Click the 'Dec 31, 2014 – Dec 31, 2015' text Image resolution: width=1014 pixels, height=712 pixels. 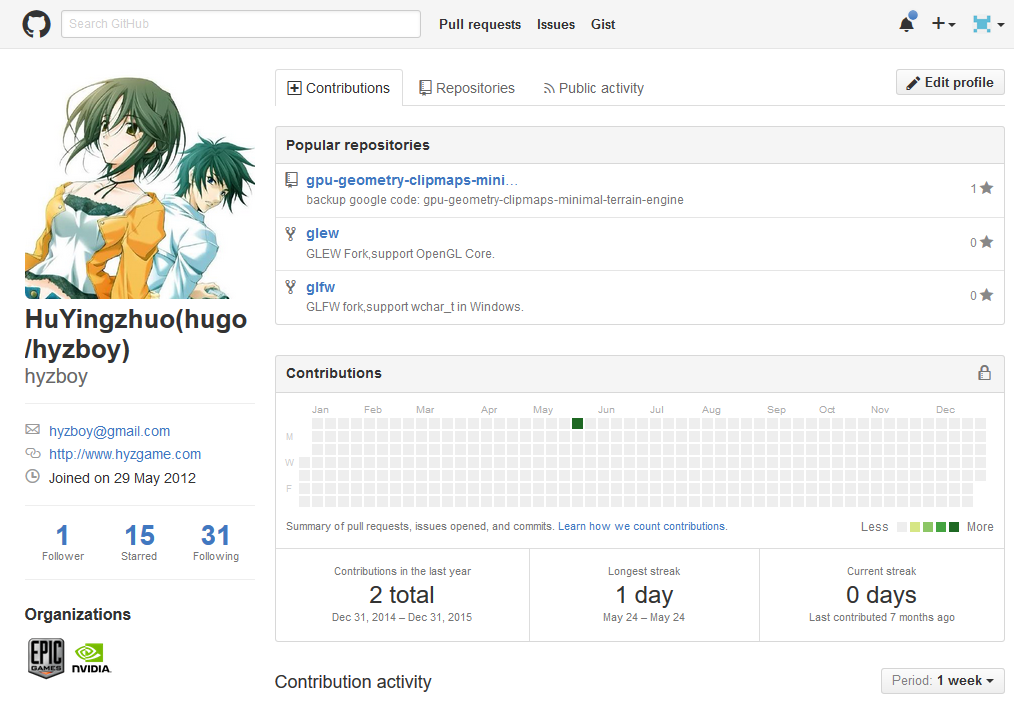click(x=402, y=618)
